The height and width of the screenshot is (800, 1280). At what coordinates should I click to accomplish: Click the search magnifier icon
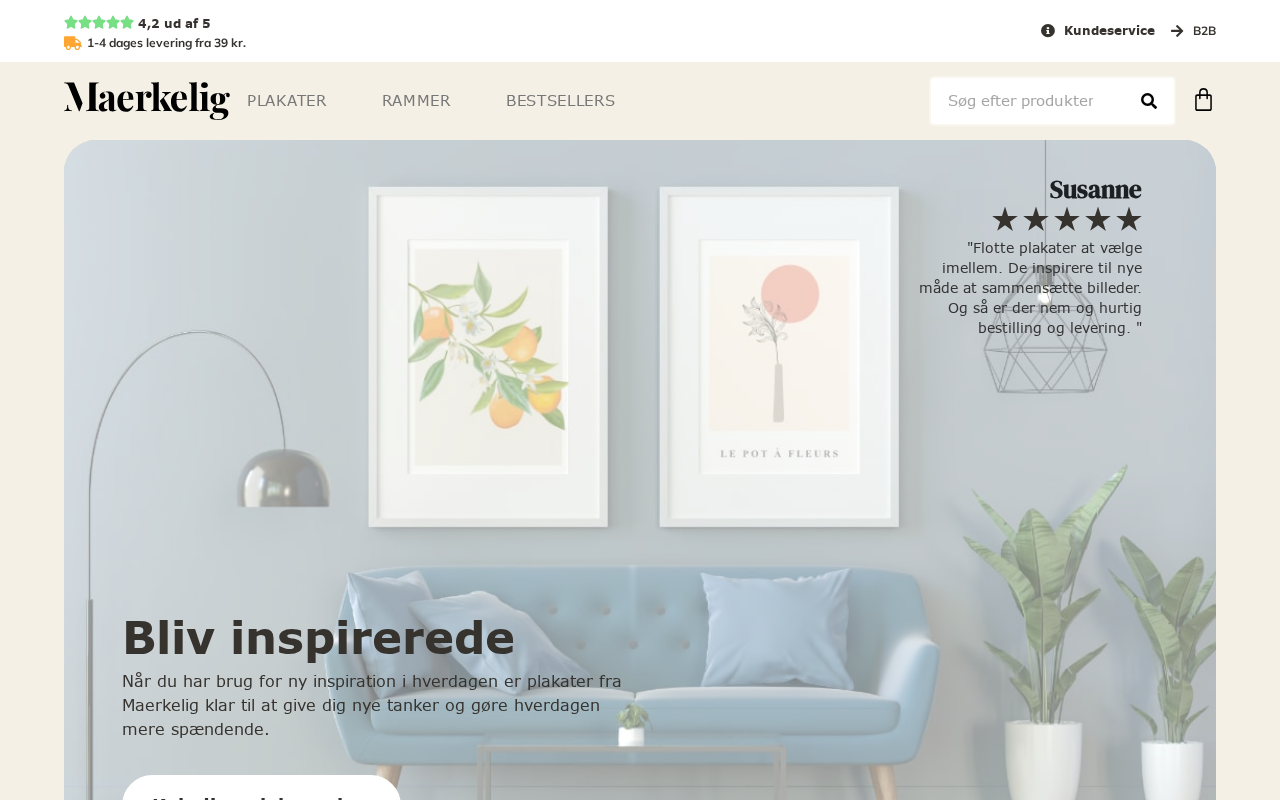tap(1149, 101)
